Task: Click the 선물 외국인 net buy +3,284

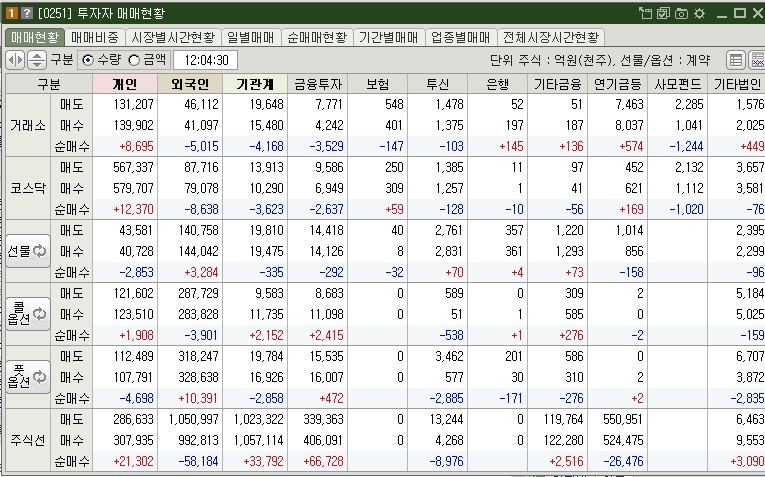Action: coord(201,272)
